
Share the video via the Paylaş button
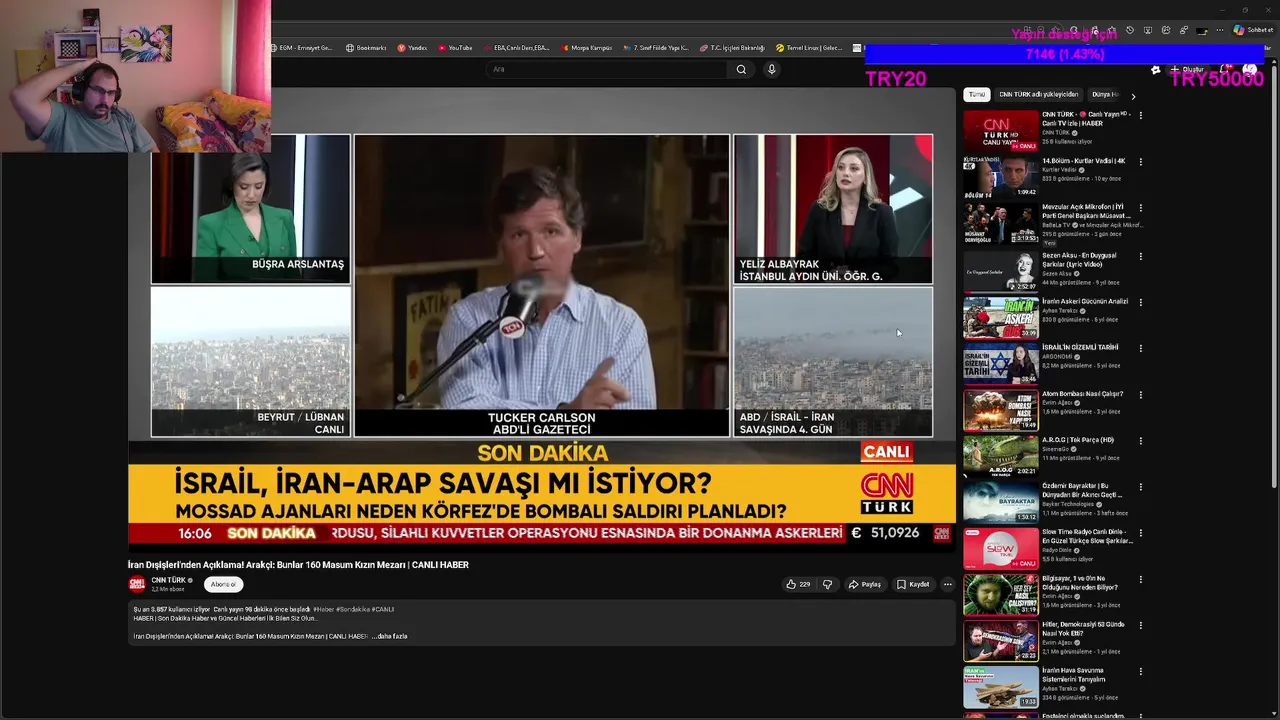(x=865, y=584)
